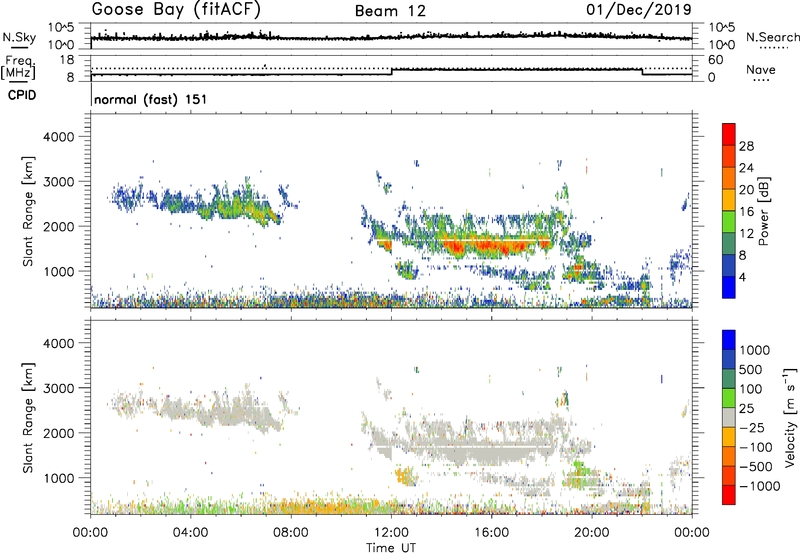Click "Slant Range [km]" on the velocity panel
Screen dimensions: 800x554
[x=28, y=418]
